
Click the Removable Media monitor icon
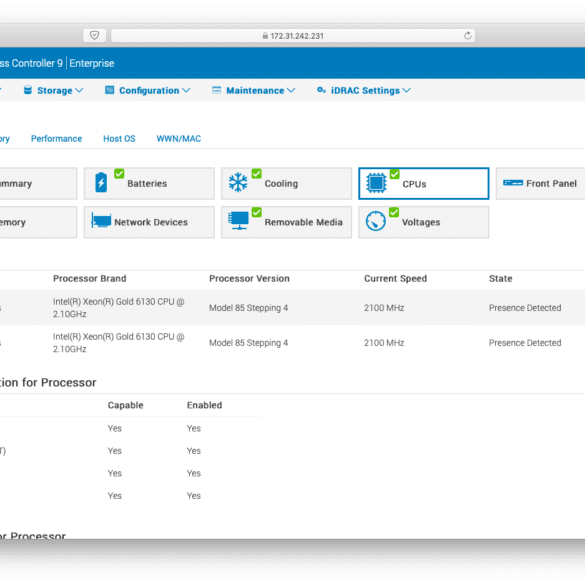(x=238, y=220)
